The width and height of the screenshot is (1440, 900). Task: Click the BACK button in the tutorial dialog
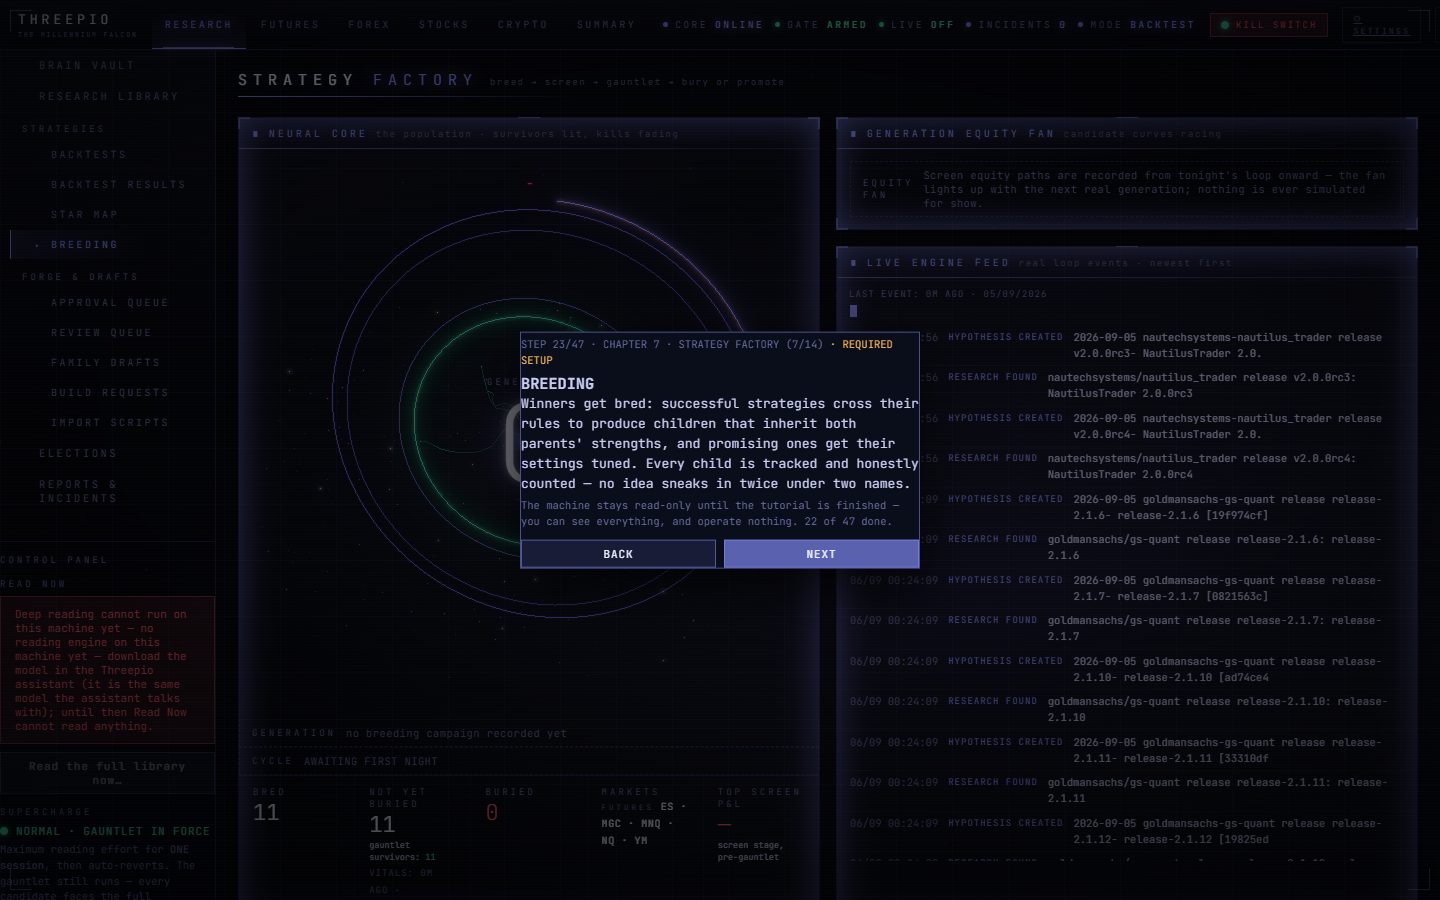[x=618, y=554]
